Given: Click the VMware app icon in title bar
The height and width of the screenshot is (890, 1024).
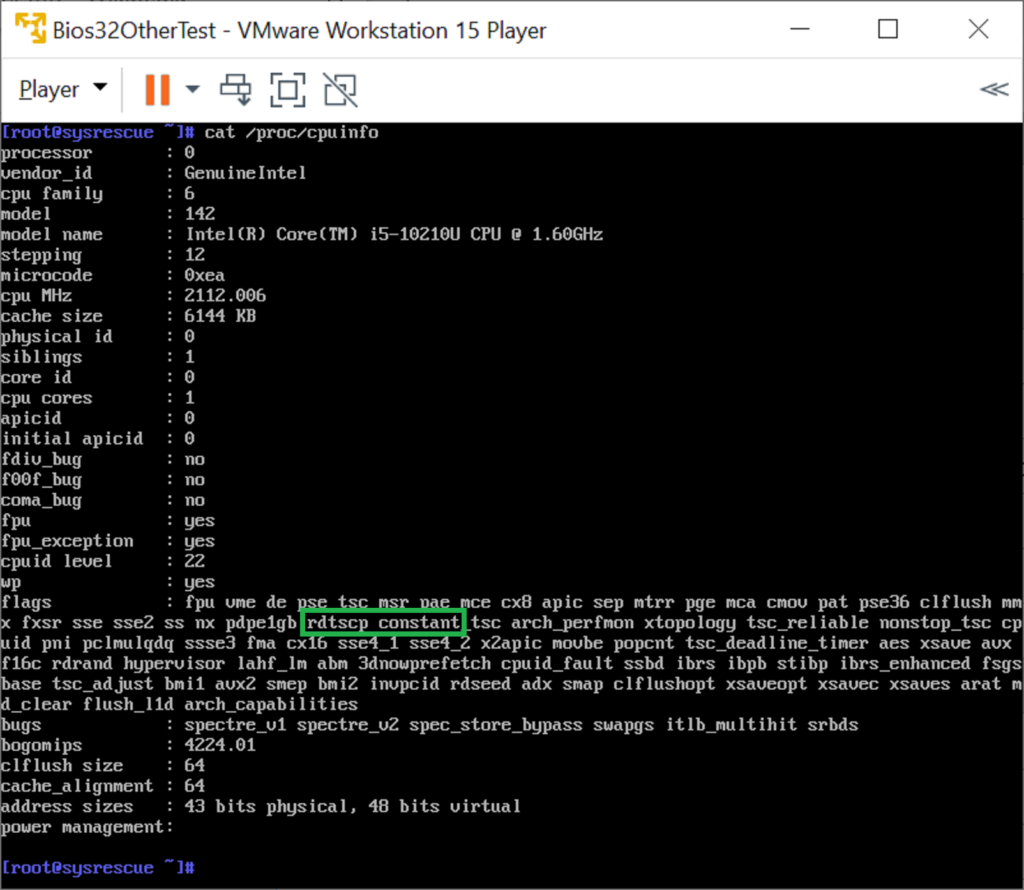Looking at the screenshot, I should click(x=32, y=30).
